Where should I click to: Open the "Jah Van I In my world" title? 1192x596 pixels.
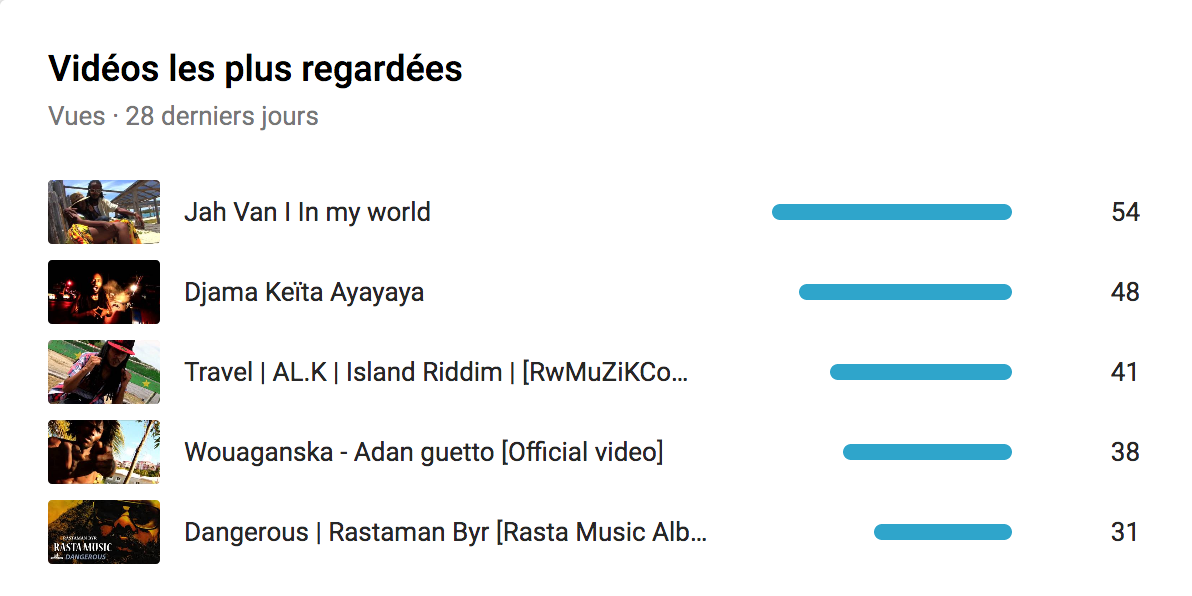[x=307, y=212]
